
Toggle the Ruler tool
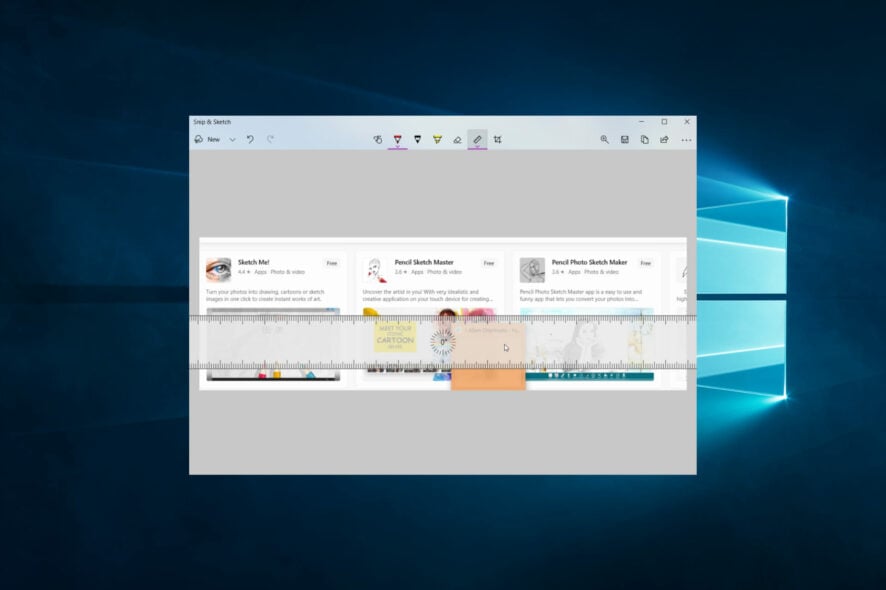(x=477, y=140)
